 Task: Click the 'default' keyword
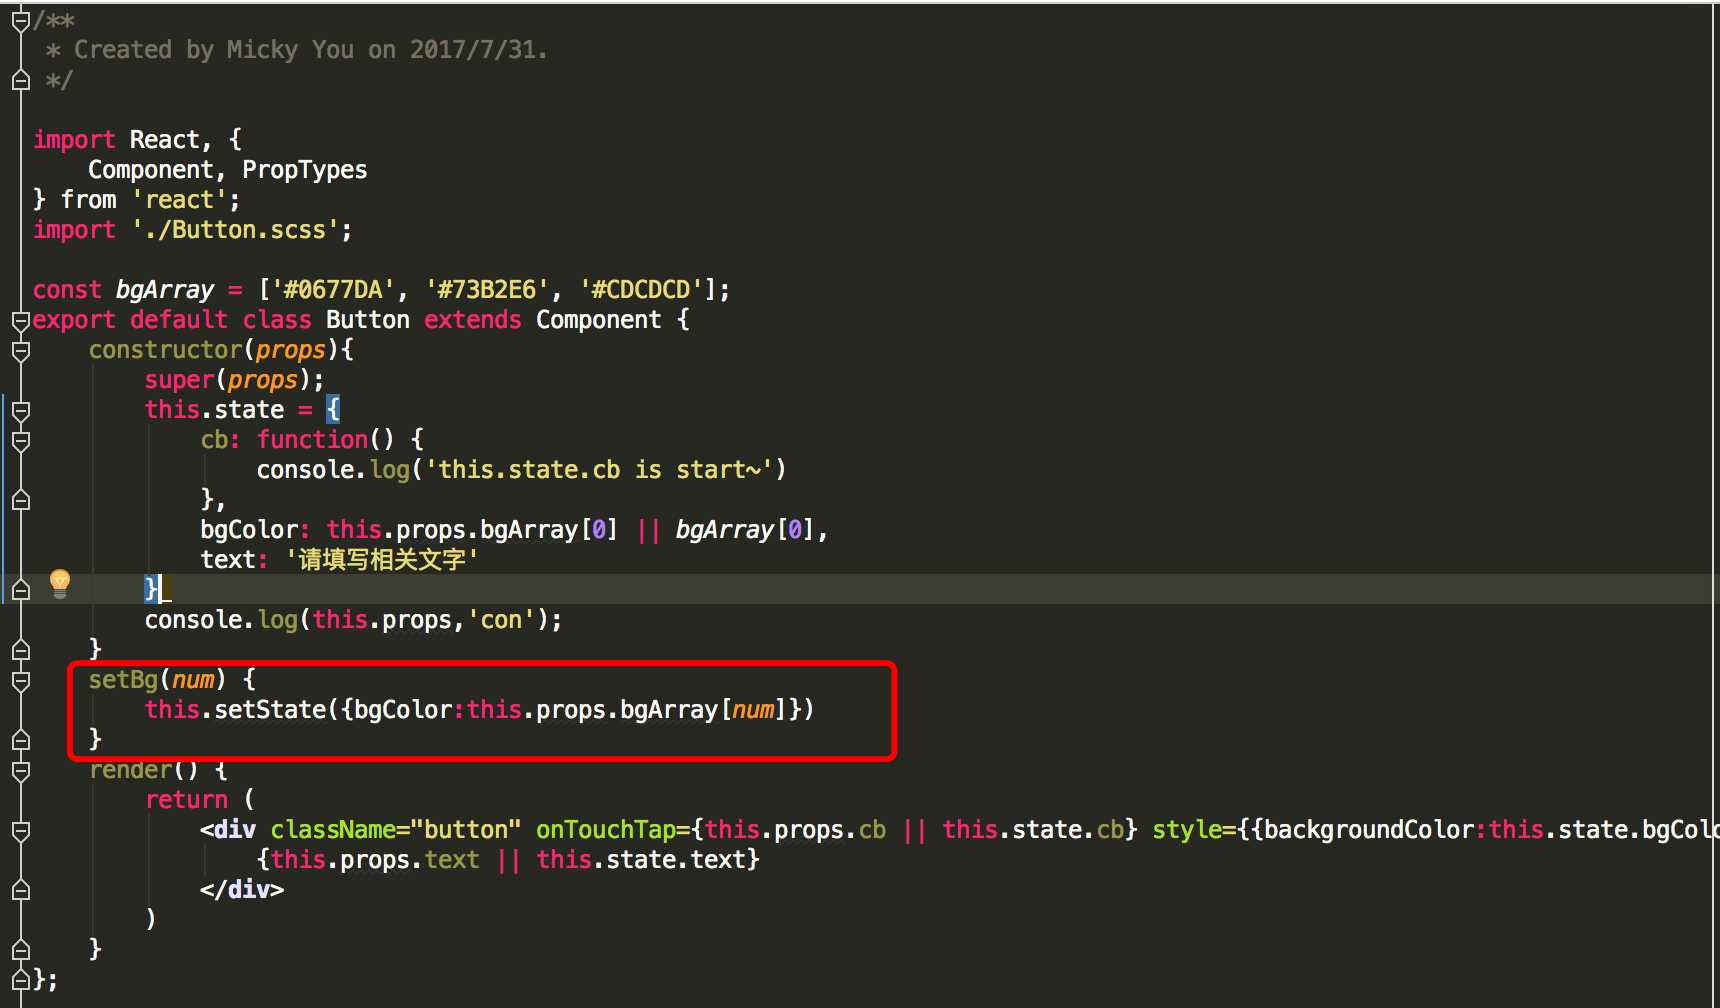[179, 320]
